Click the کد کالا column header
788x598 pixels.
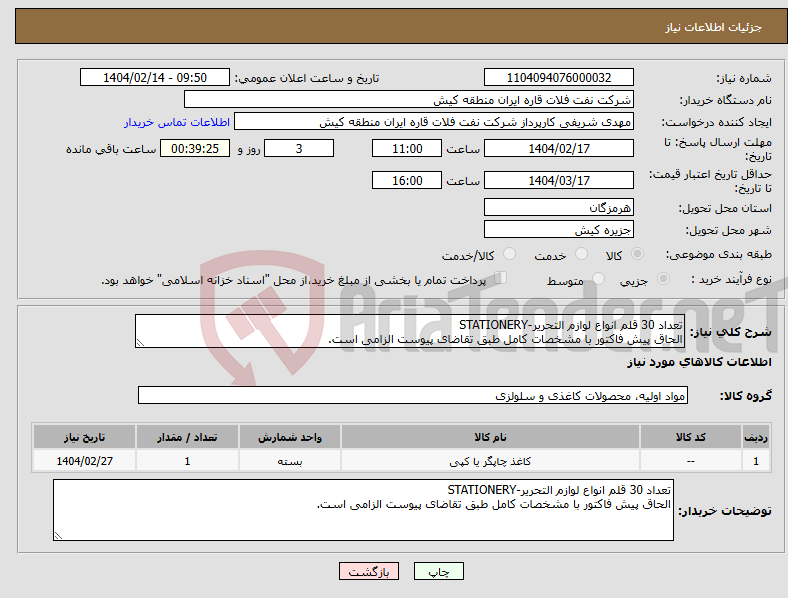691,437
